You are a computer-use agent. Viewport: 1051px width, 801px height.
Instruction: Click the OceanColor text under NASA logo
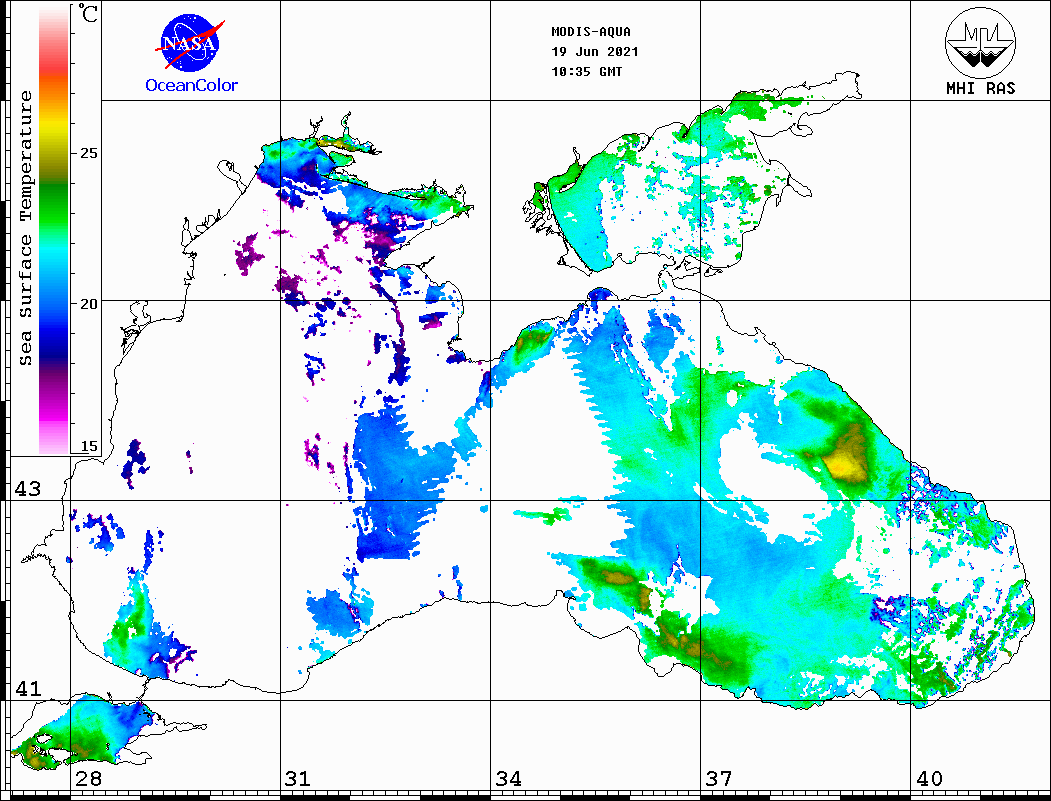(x=191, y=85)
